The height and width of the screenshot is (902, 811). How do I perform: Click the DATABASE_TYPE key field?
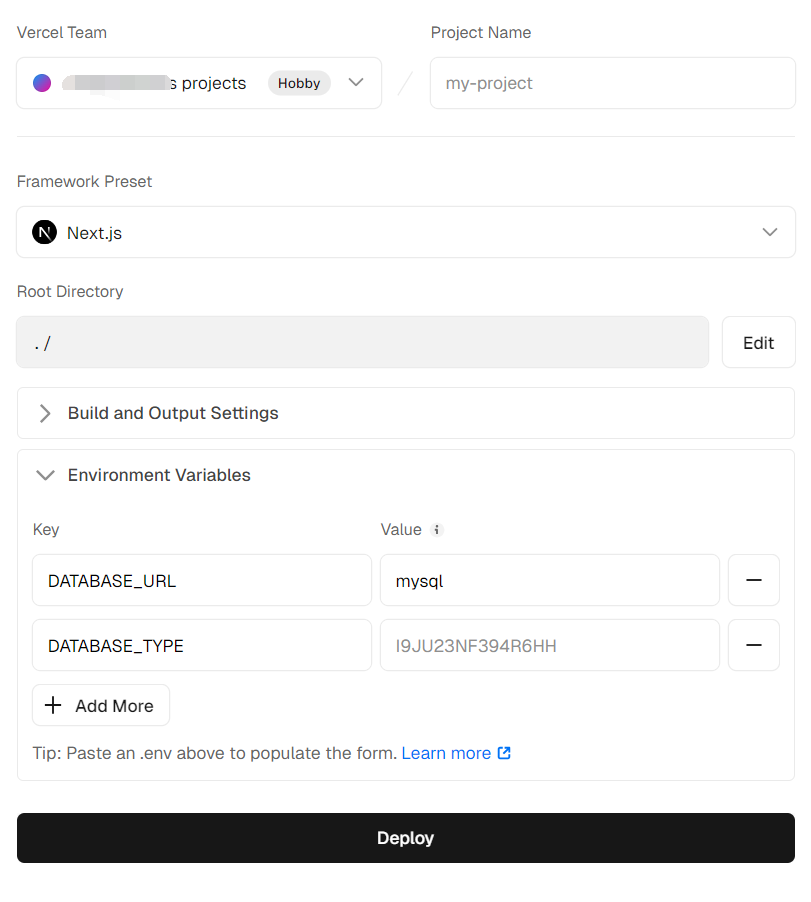coord(202,646)
